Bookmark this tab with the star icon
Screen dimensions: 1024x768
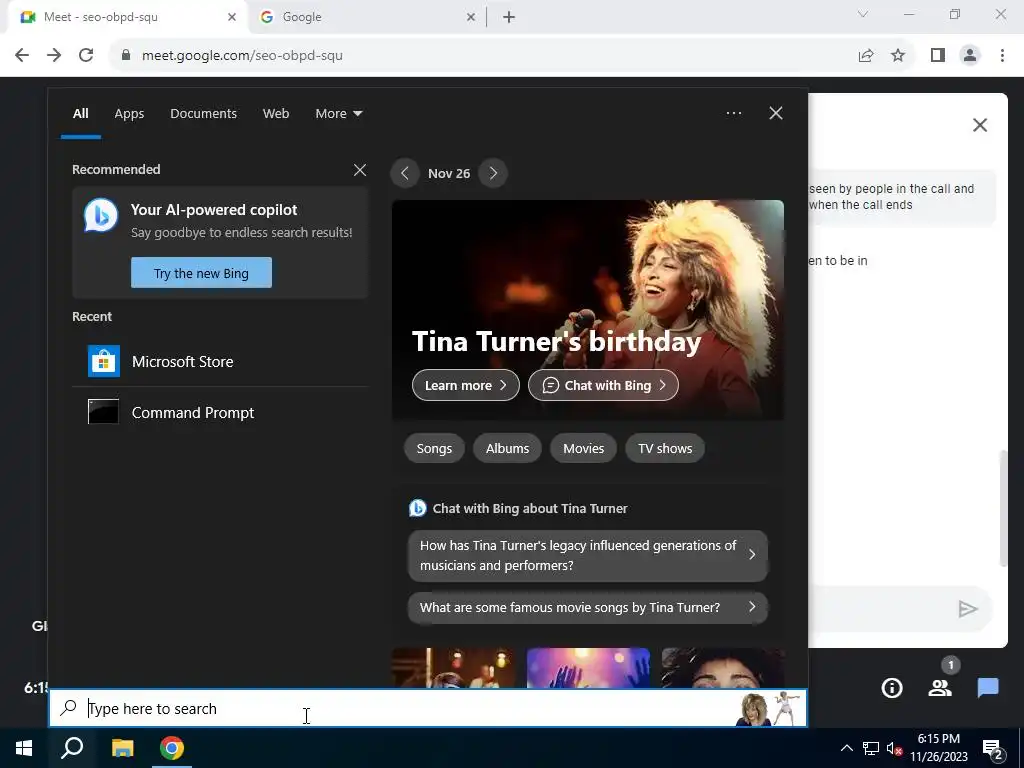click(898, 56)
